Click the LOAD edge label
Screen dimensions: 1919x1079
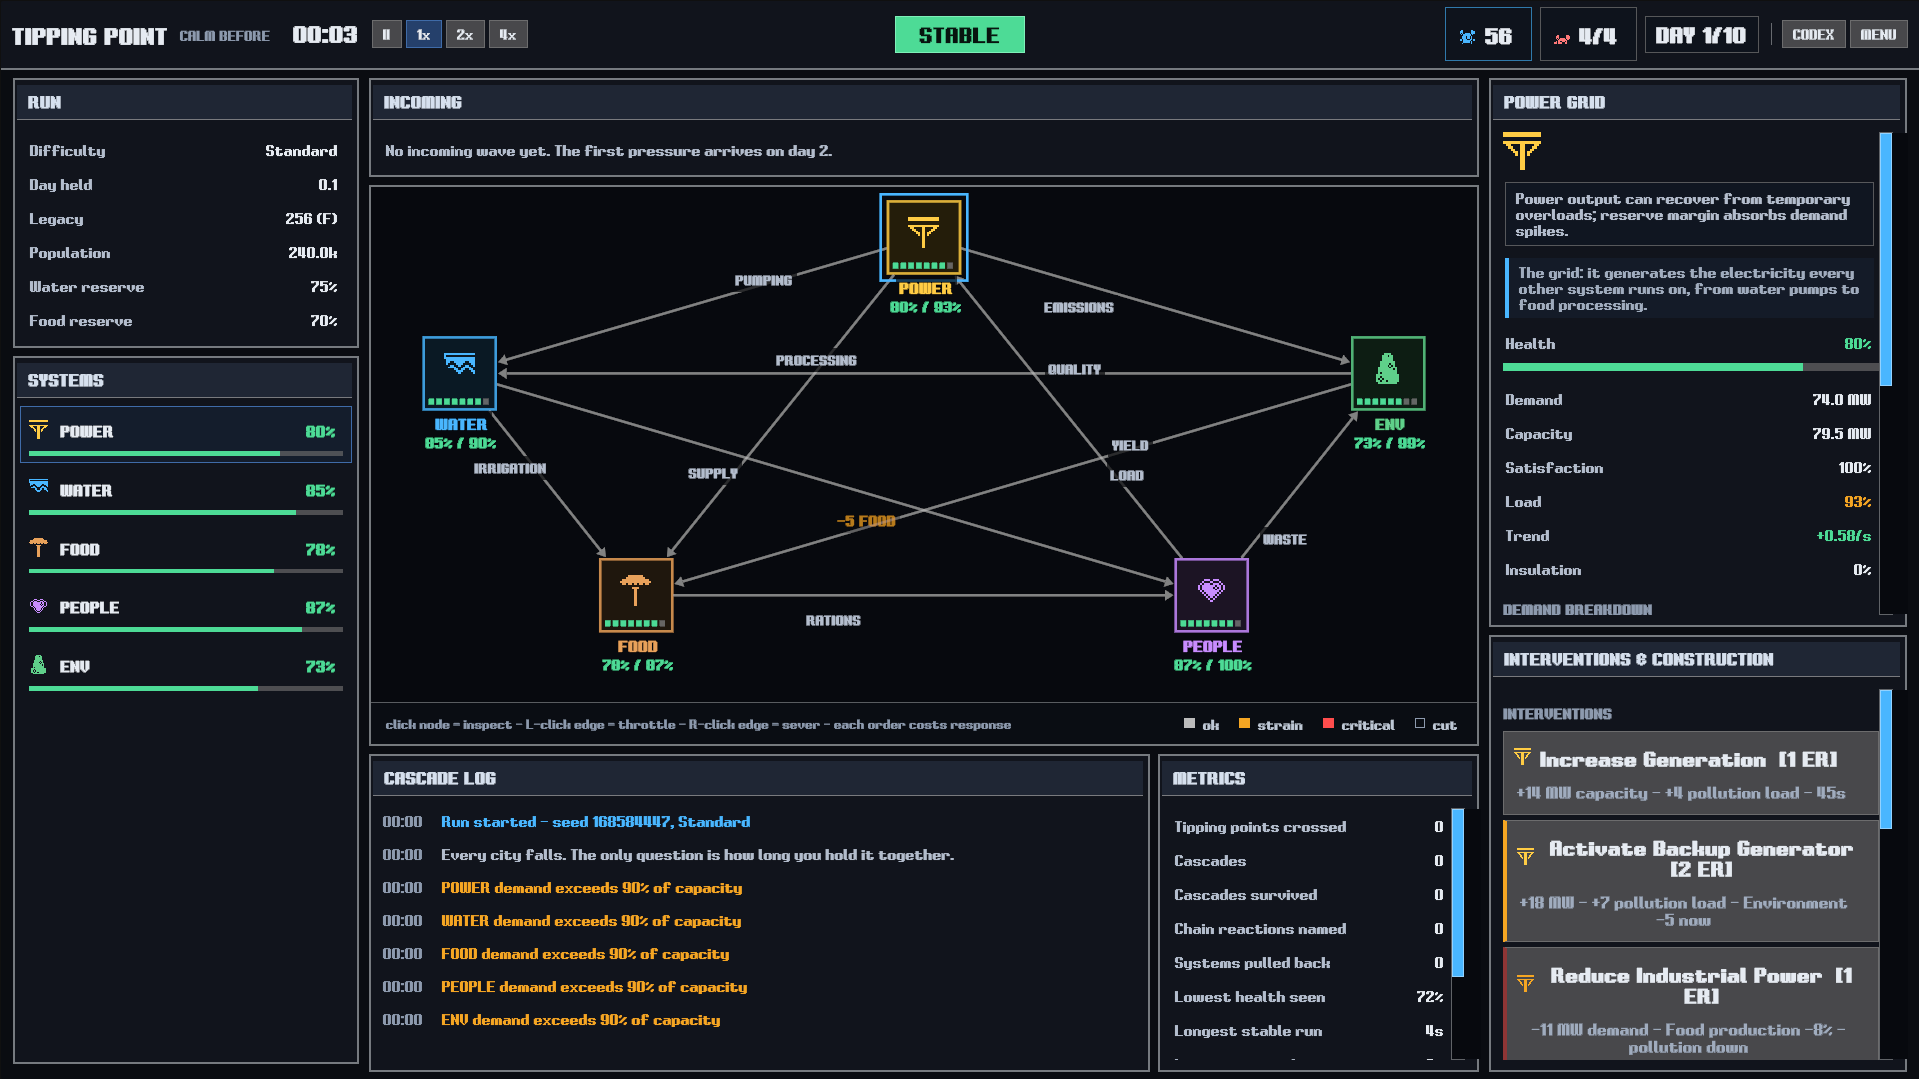1126,476
